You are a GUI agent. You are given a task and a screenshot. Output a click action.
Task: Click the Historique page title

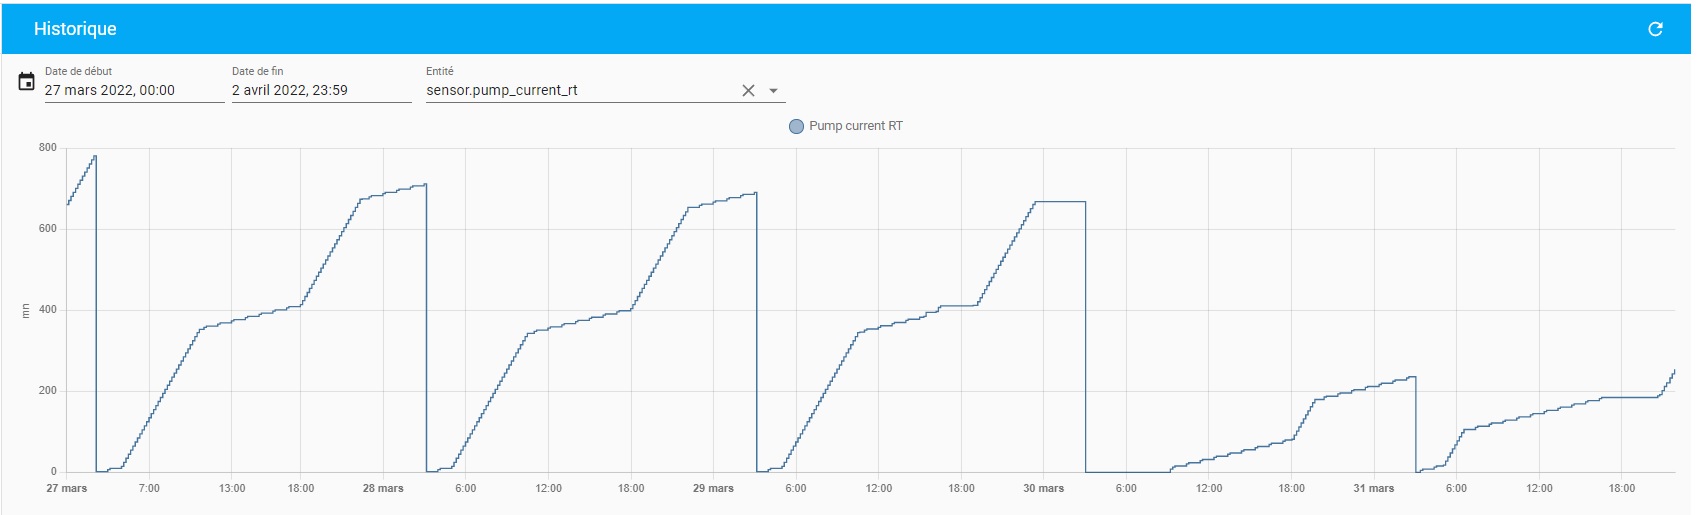pos(75,29)
